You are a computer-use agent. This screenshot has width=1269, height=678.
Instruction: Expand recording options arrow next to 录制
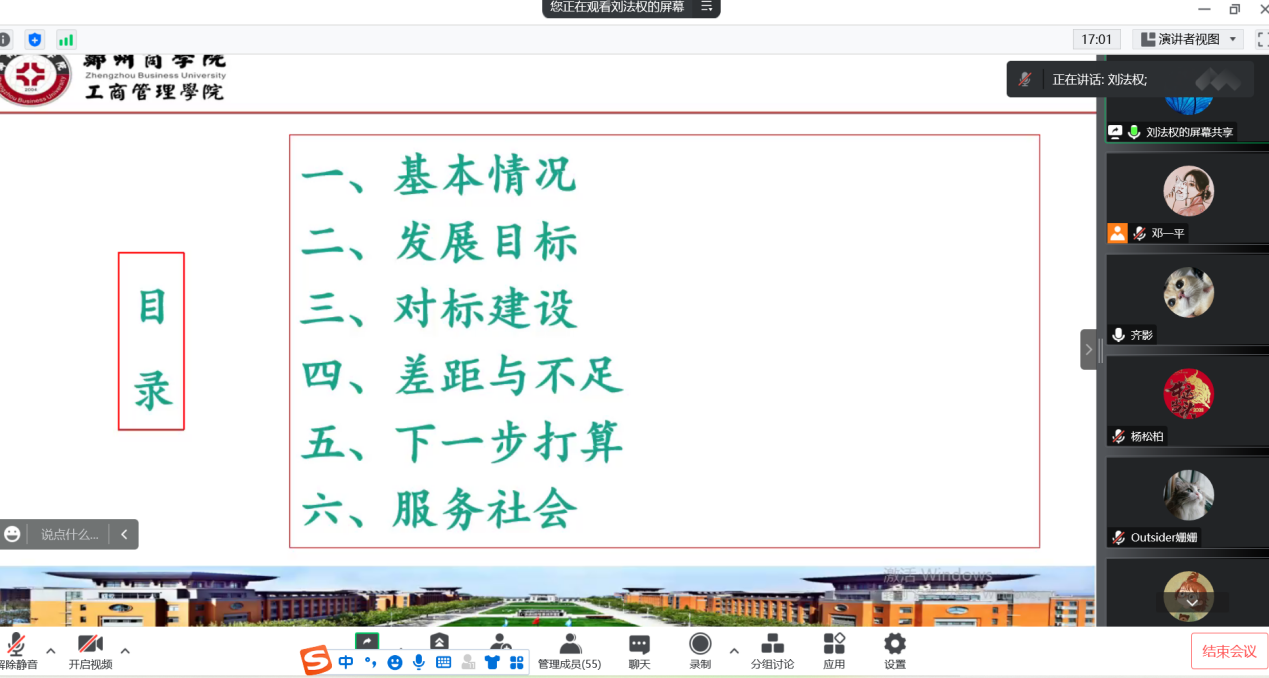click(x=734, y=651)
